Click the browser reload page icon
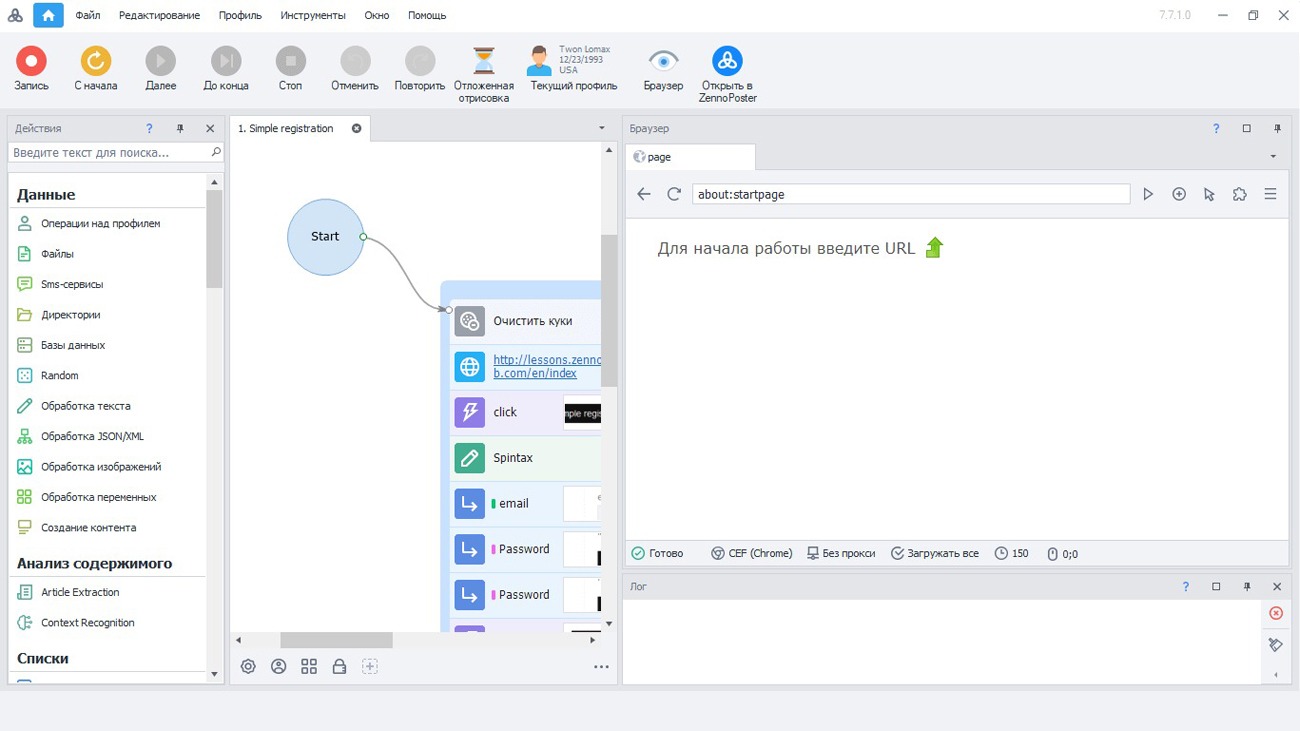The width and height of the screenshot is (1300, 731). (x=674, y=194)
